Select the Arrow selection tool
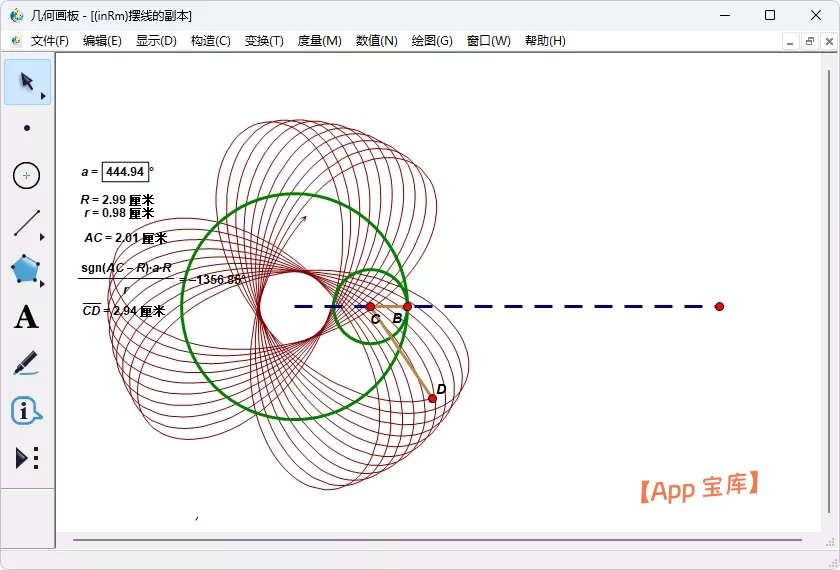840x570 pixels. (27, 82)
